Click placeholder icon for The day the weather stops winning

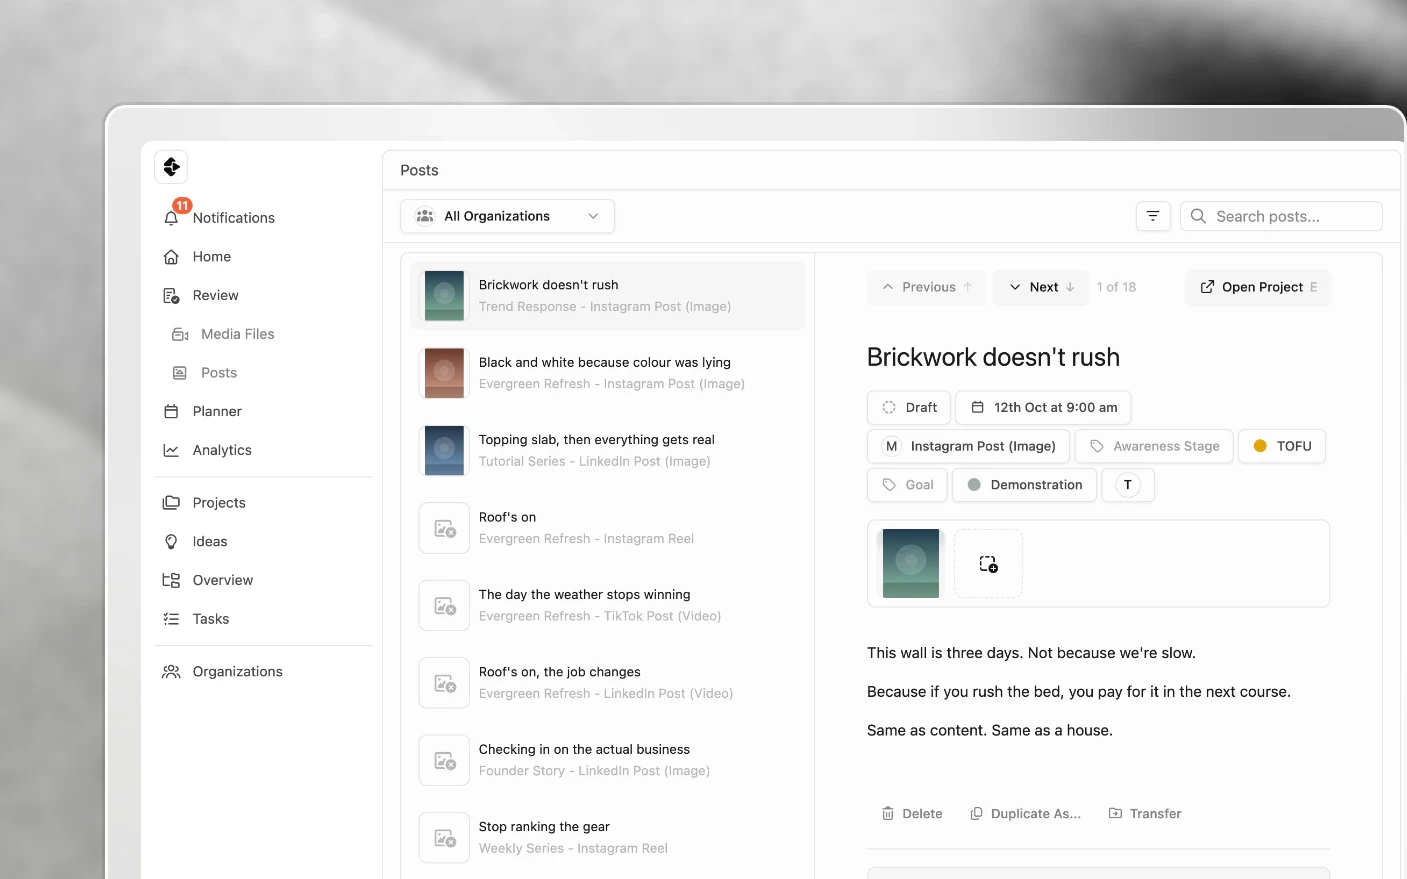444,606
